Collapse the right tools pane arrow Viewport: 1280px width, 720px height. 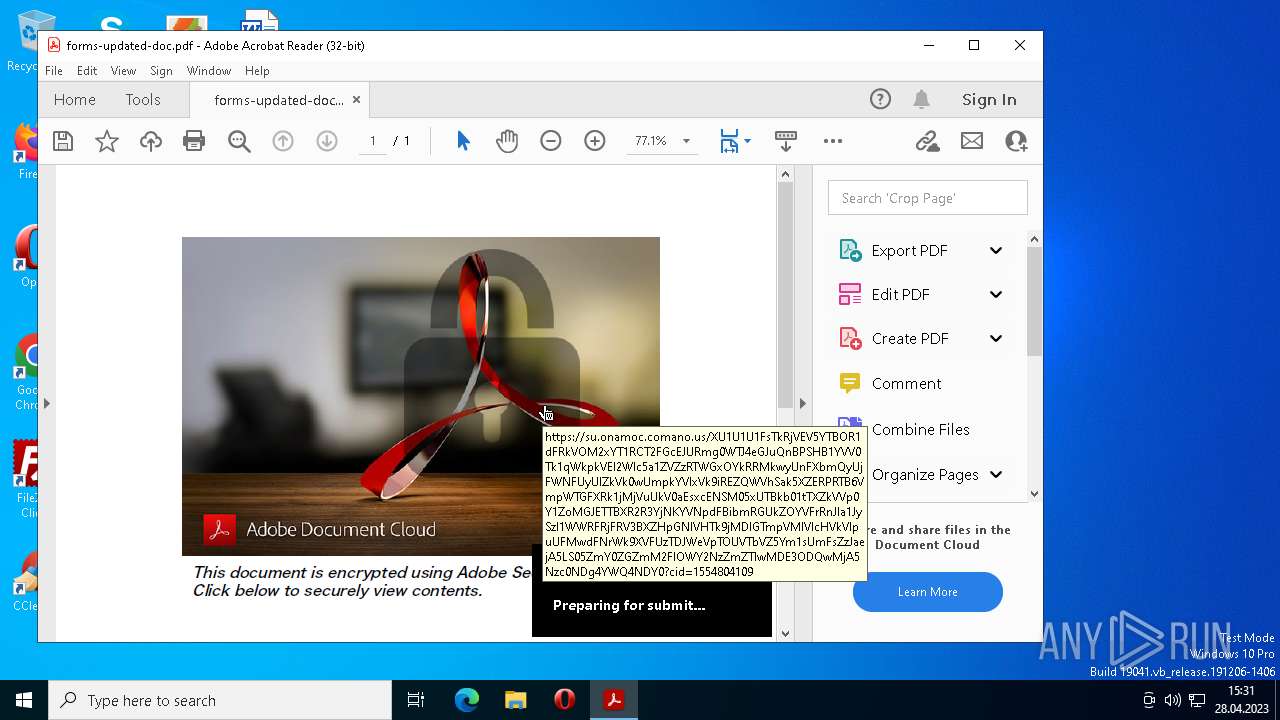click(802, 404)
